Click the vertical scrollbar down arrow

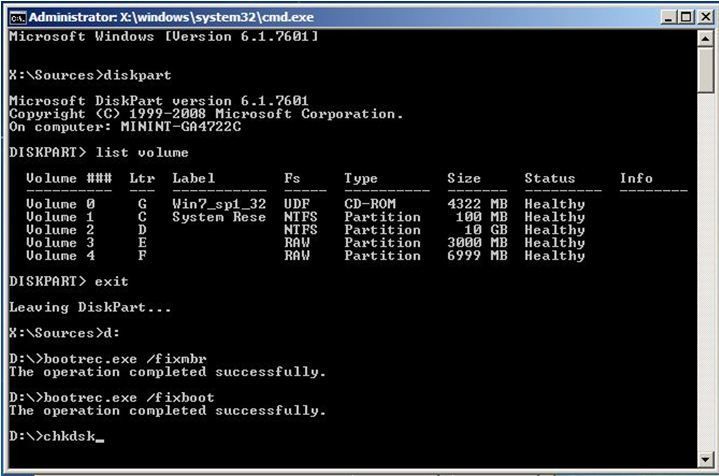[703, 461]
